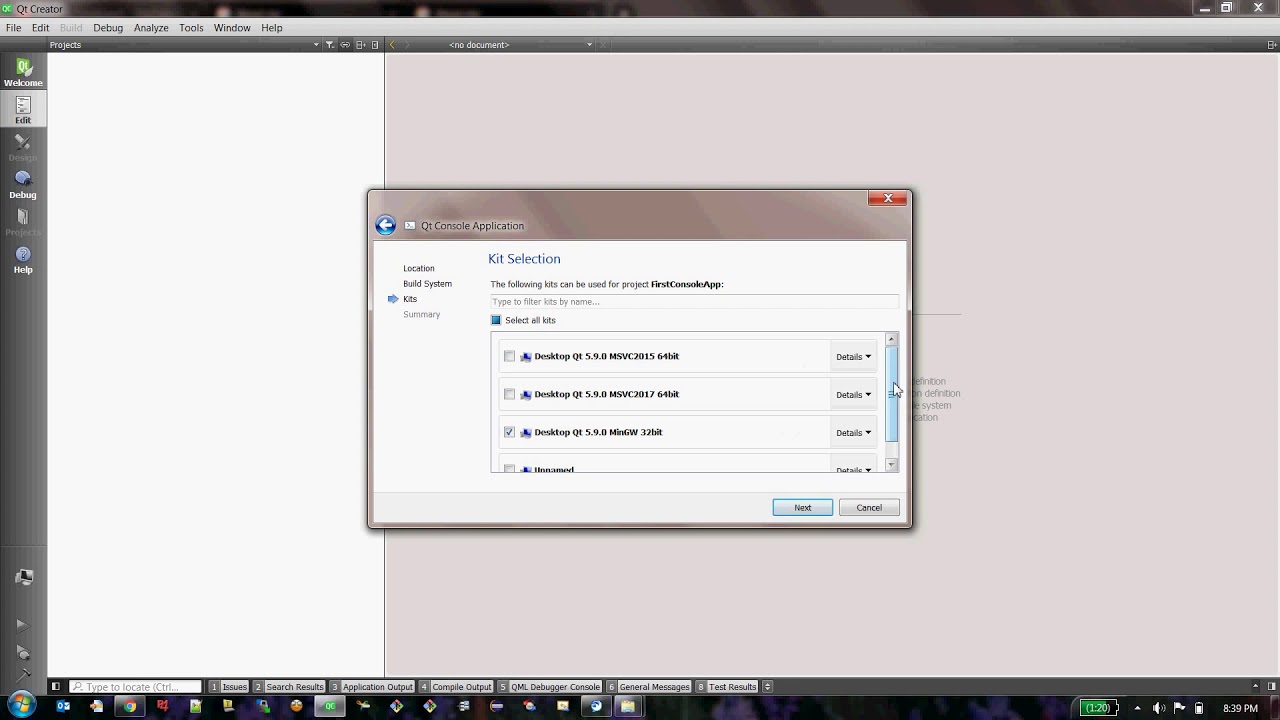
Task: Open the Compile Output pane
Action: click(456, 687)
